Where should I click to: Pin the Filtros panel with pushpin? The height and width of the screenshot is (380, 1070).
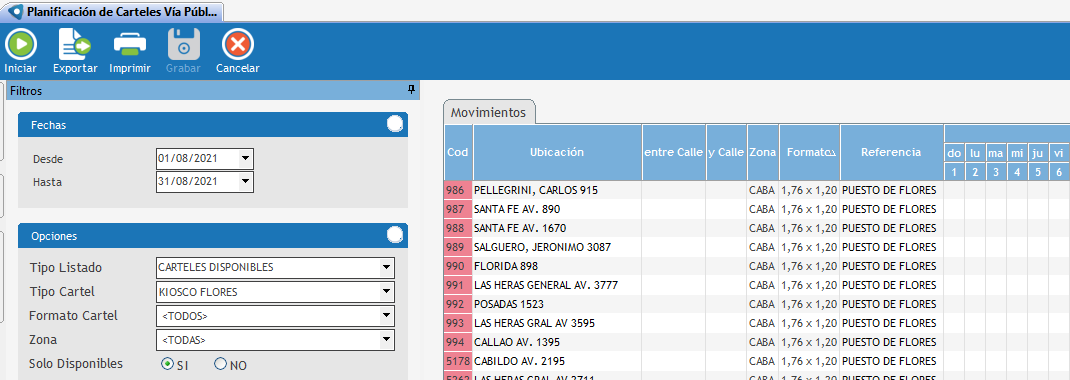pos(411,90)
